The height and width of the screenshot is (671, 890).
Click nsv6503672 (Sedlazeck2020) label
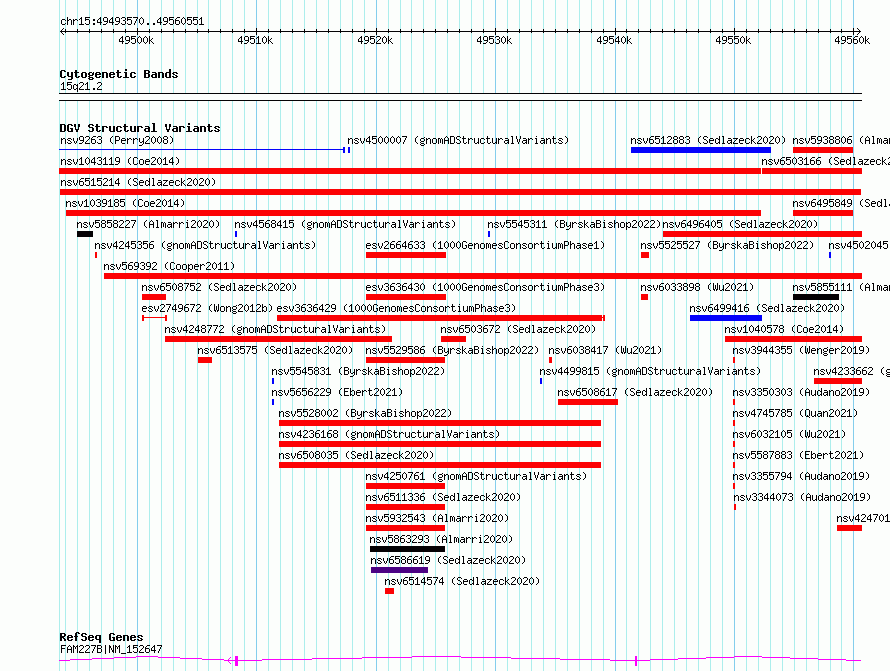pyautogui.click(x=518, y=329)
